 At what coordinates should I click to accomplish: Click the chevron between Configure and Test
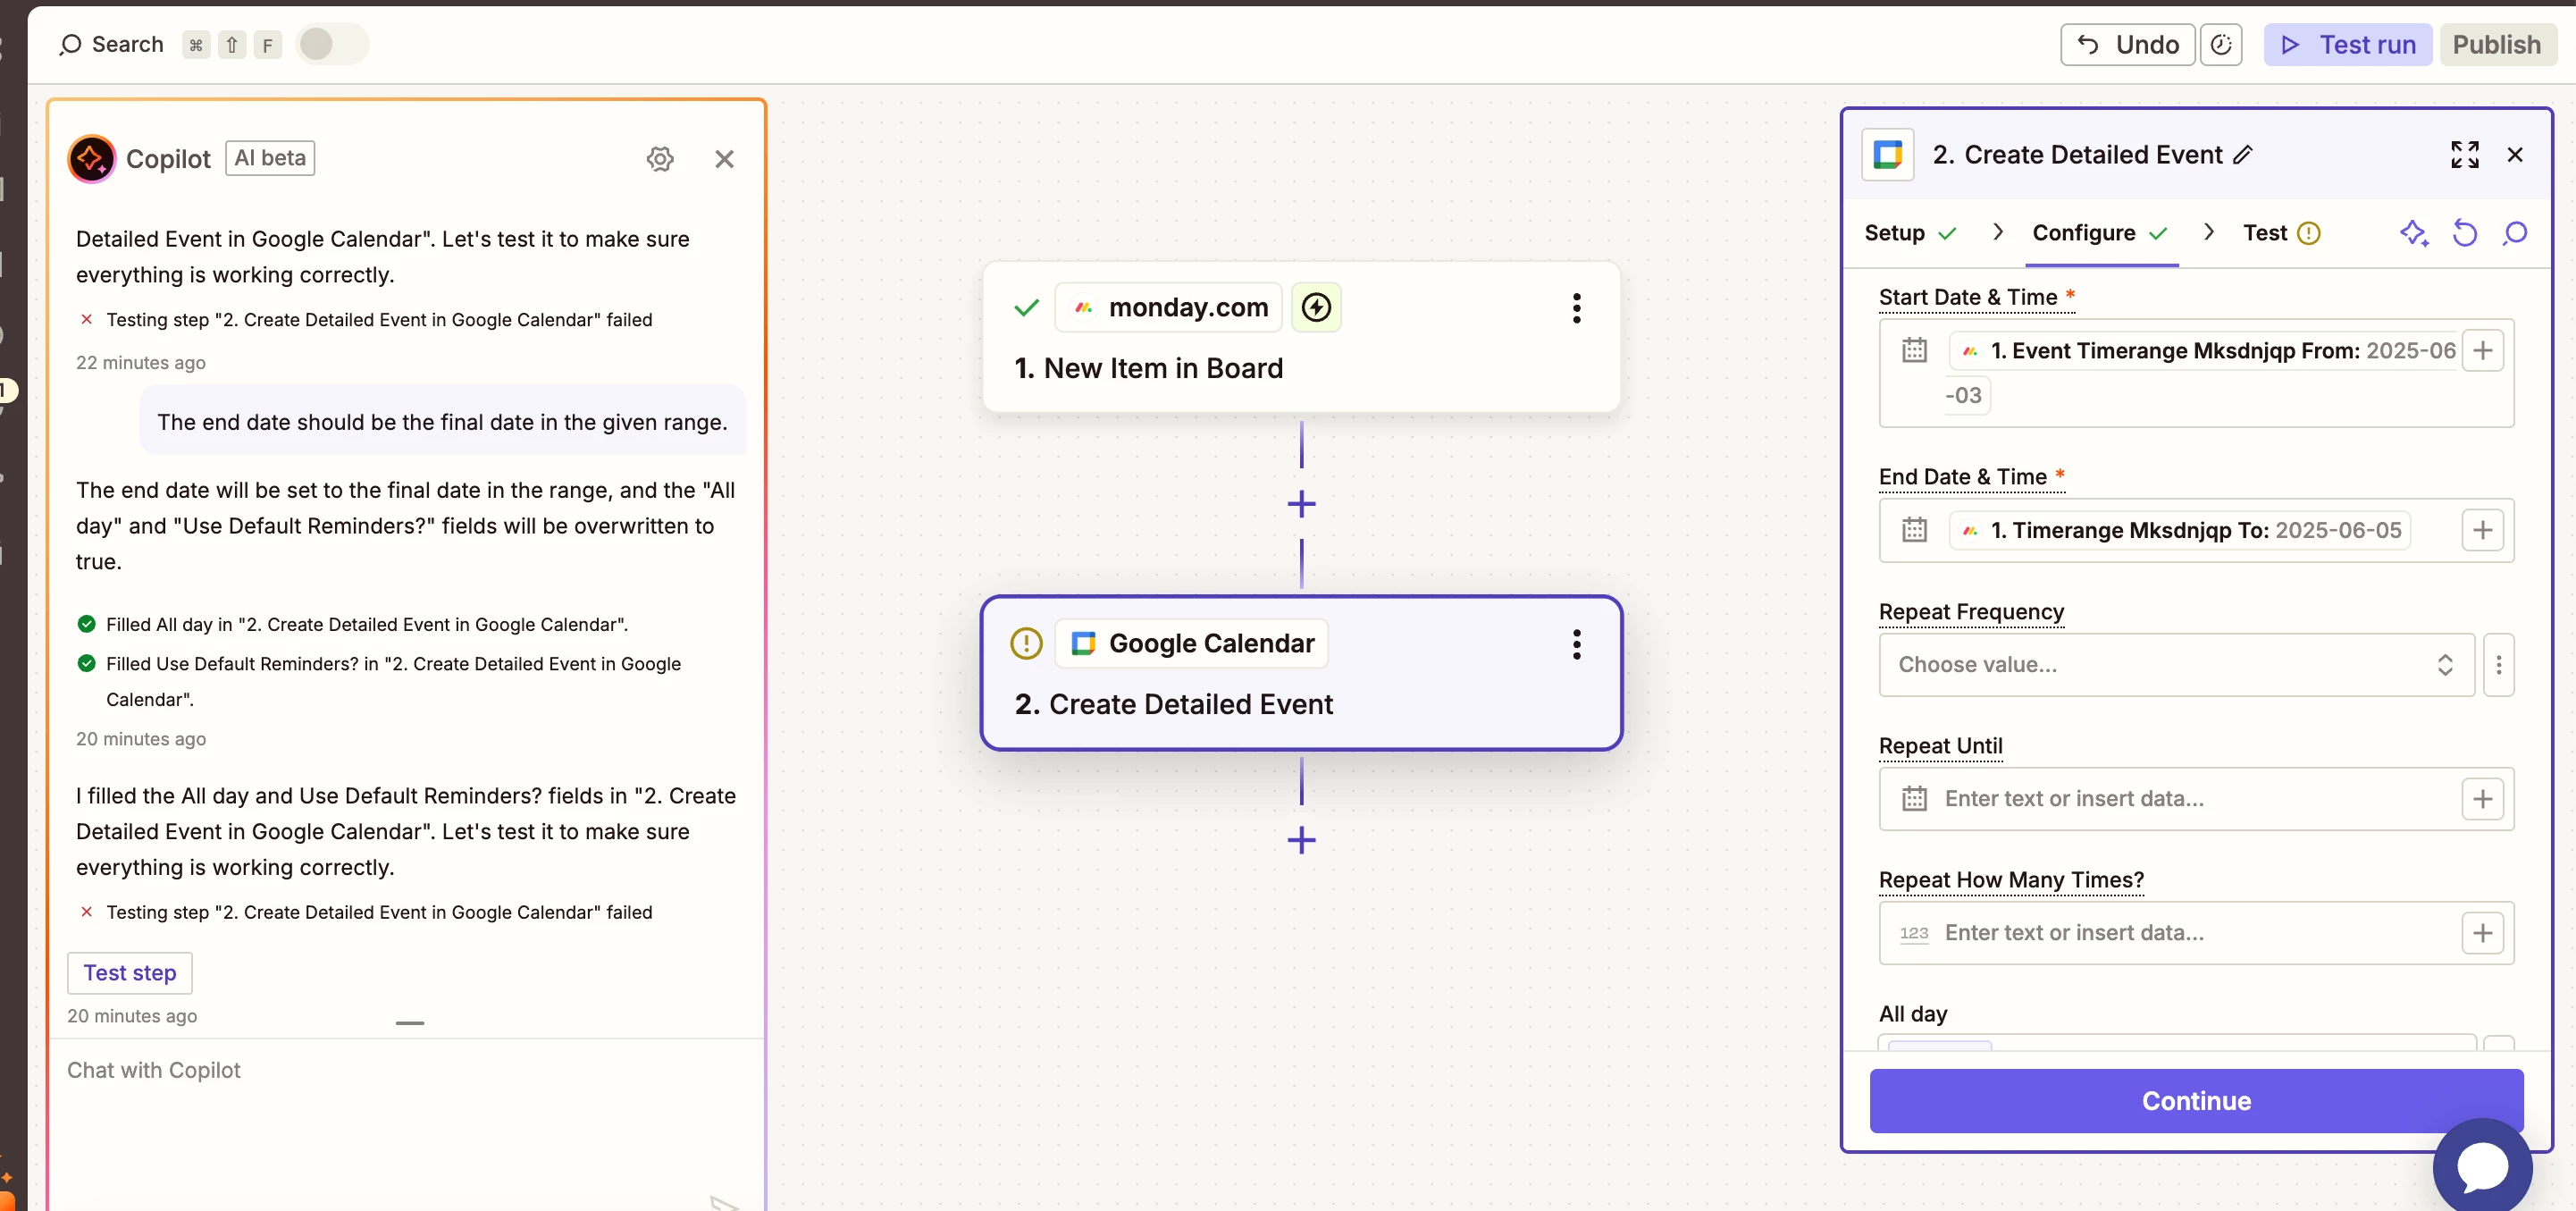(x=2209, y=232)
